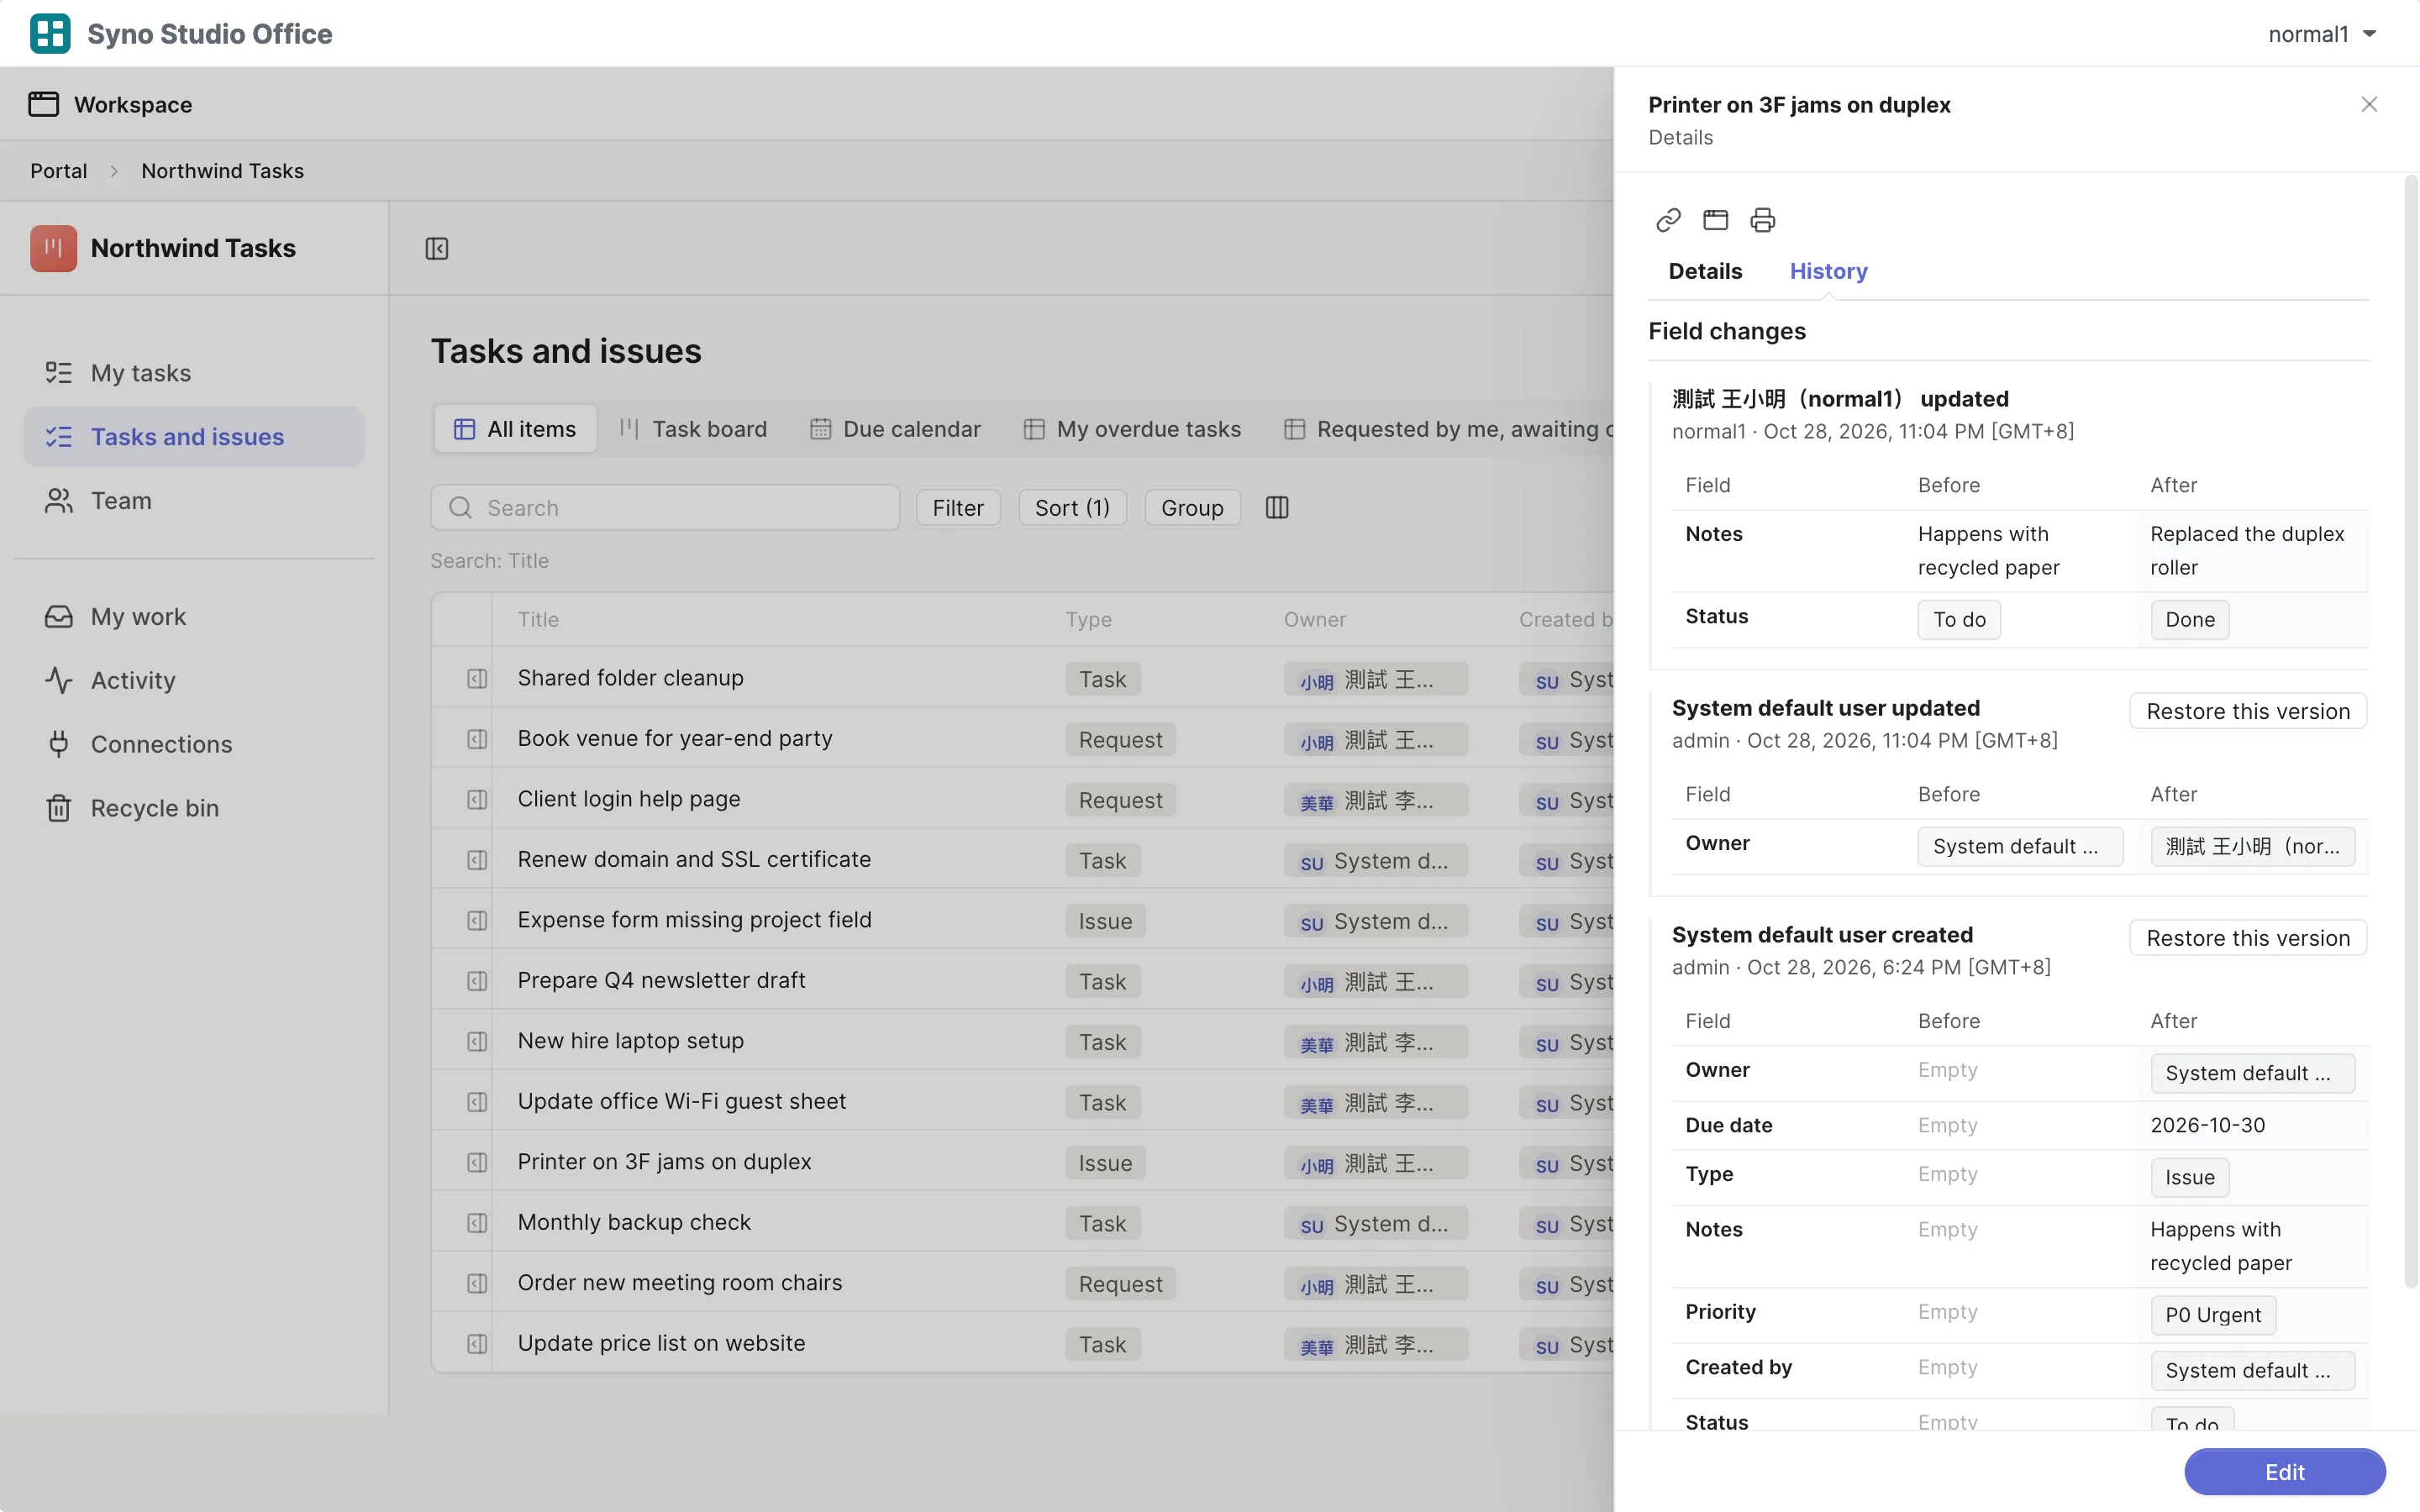Screen dimensions: 2420x1512
Task: Click the Title column header
Action: [x=538, y=620]
